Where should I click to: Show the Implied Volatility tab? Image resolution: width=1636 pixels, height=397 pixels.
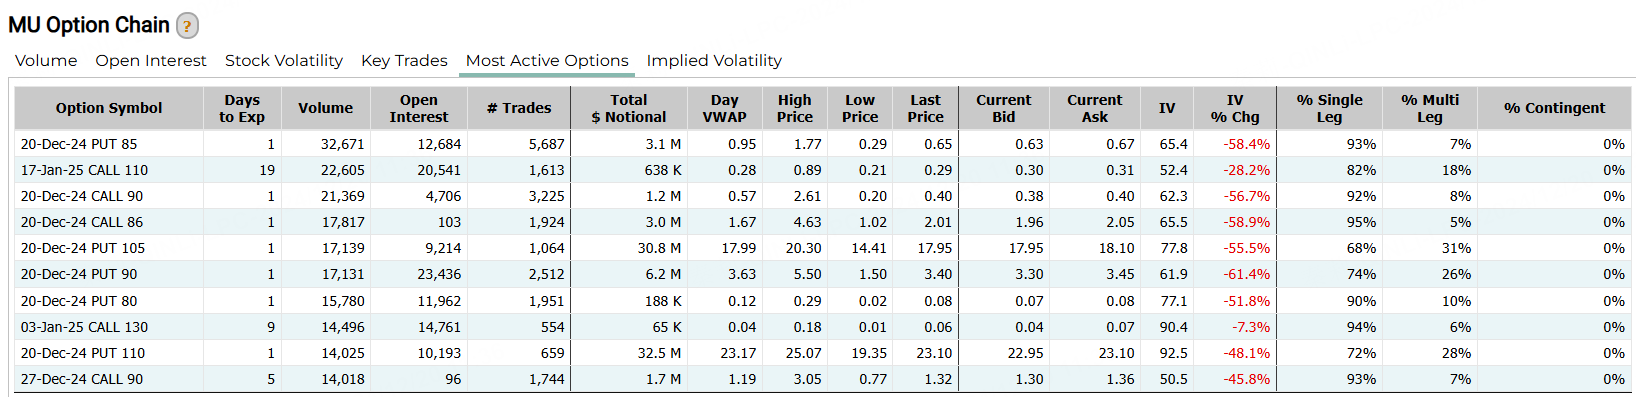pos(714,61)
